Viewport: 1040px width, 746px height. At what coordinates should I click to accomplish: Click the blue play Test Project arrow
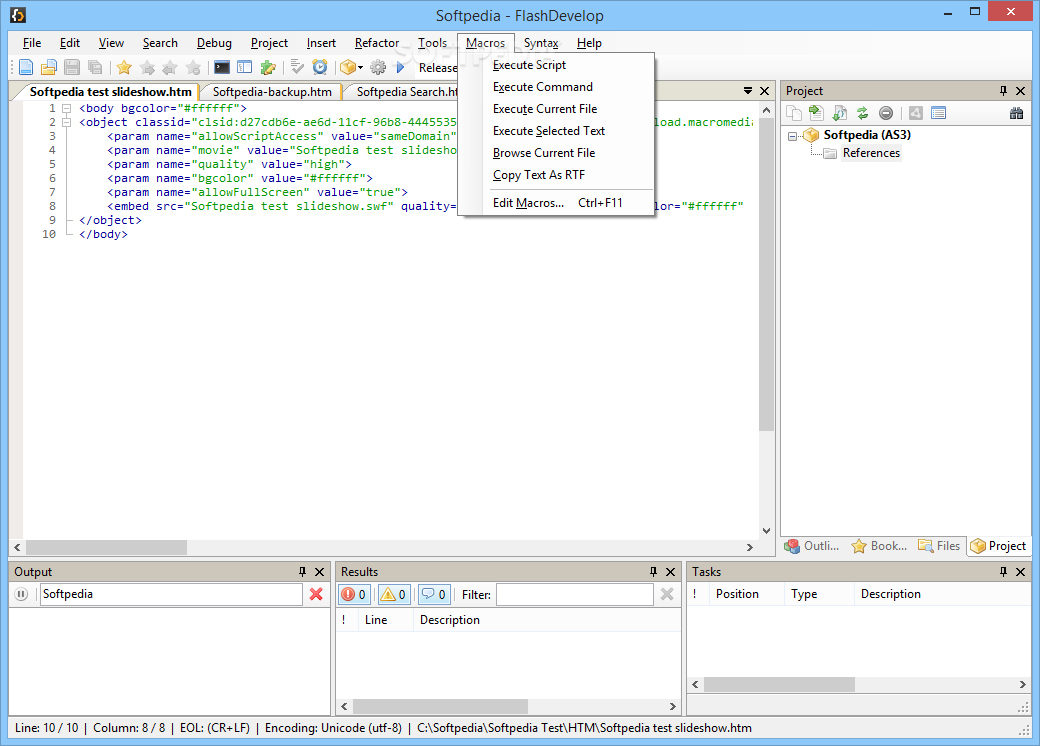click(400, 67)
